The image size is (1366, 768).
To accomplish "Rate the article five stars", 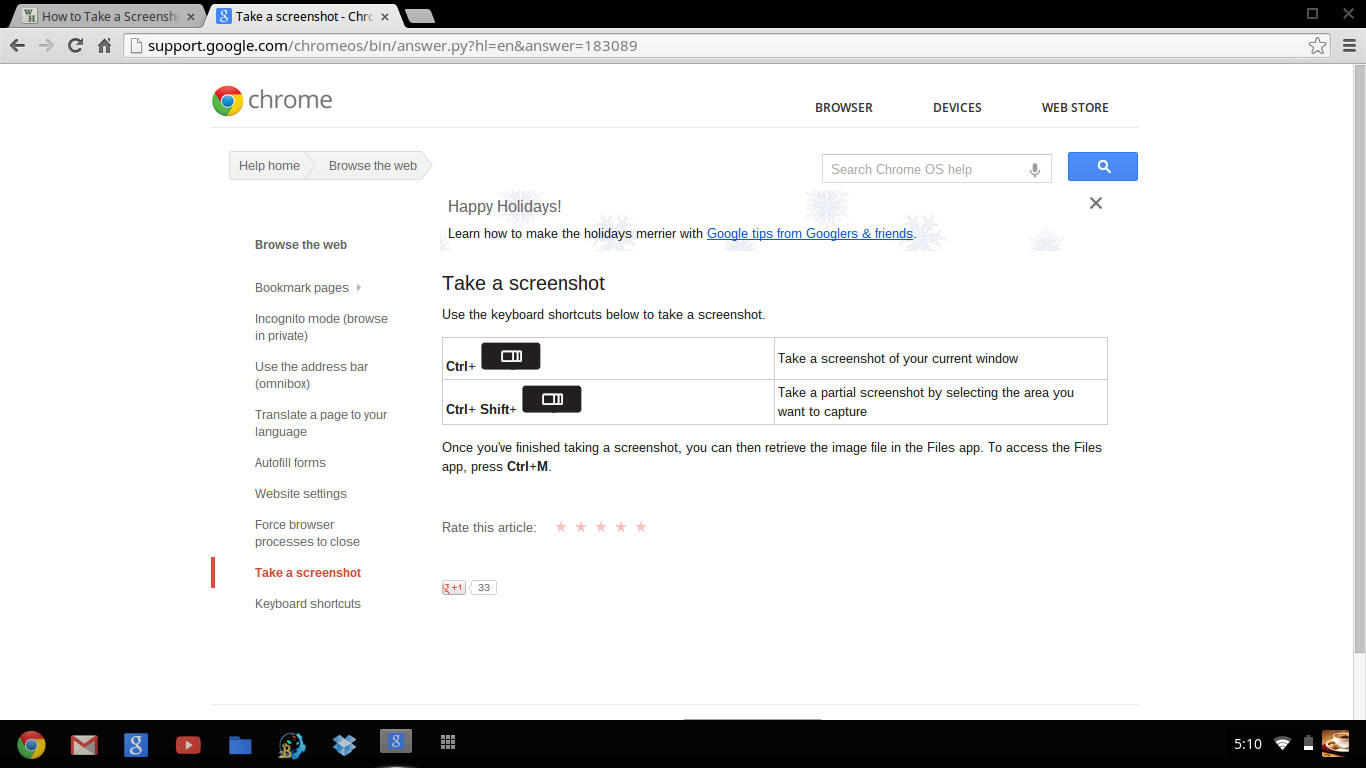I will (641, 527).
